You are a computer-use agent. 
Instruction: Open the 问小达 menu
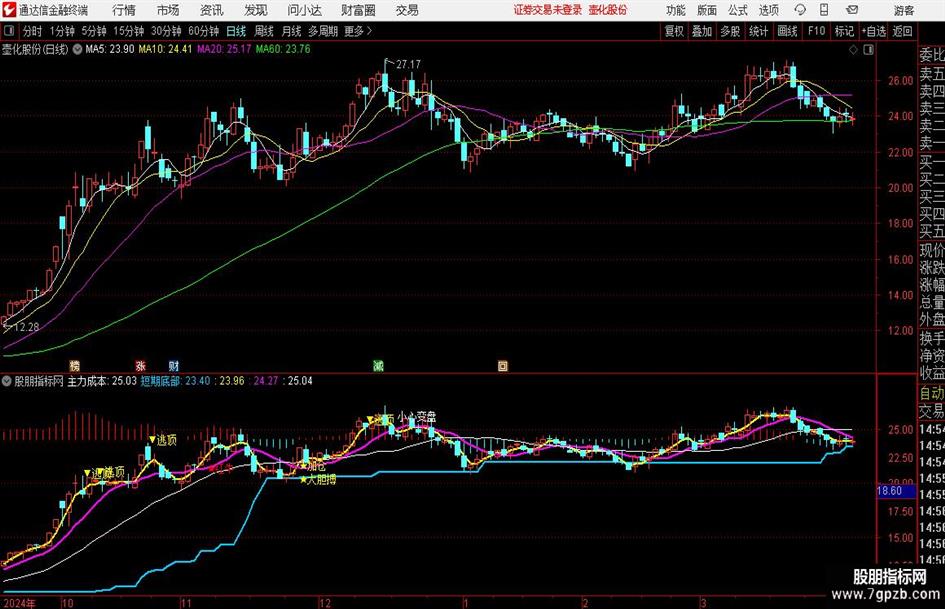pos(304,10)
